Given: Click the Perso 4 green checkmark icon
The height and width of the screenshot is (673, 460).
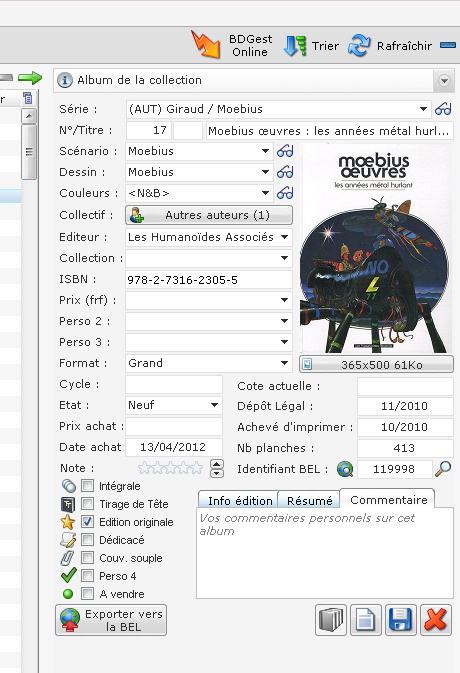Looking at the screenshot, I should (x=69, y=575).
